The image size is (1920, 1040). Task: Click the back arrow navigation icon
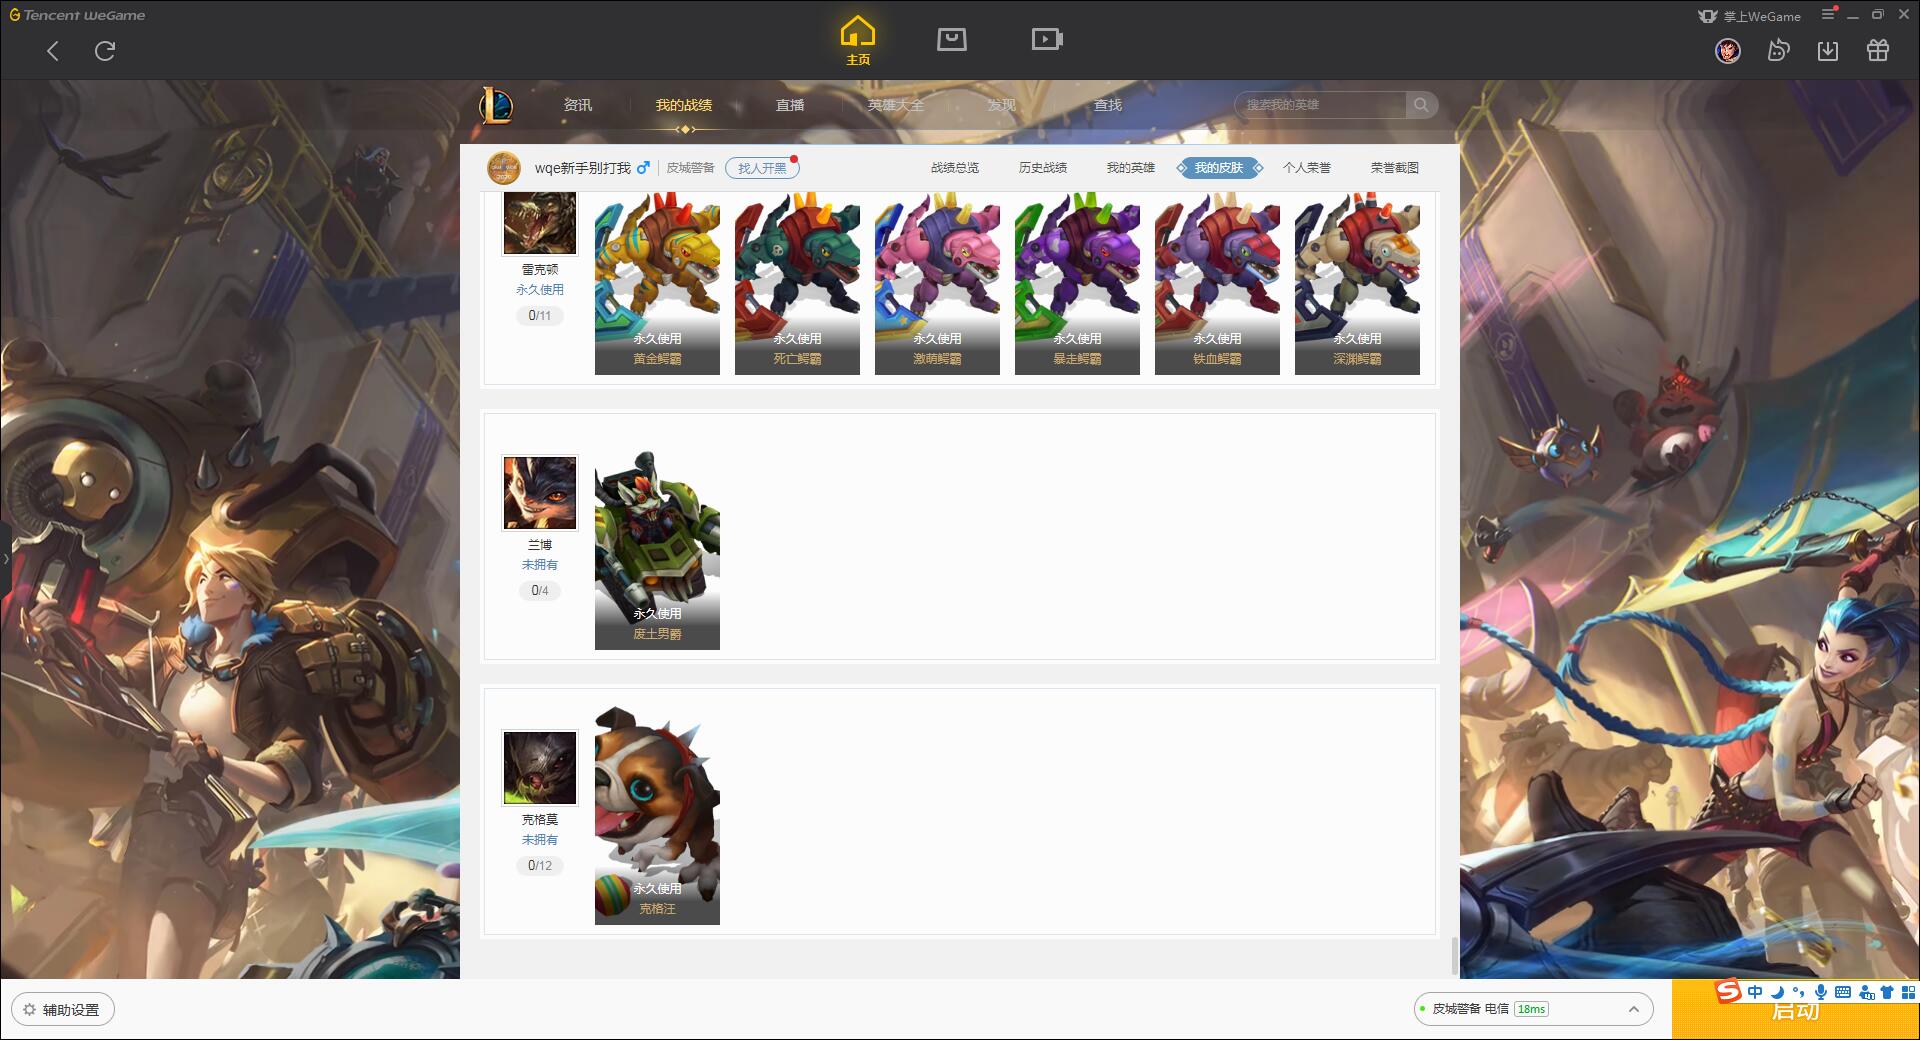click(53, 51)
